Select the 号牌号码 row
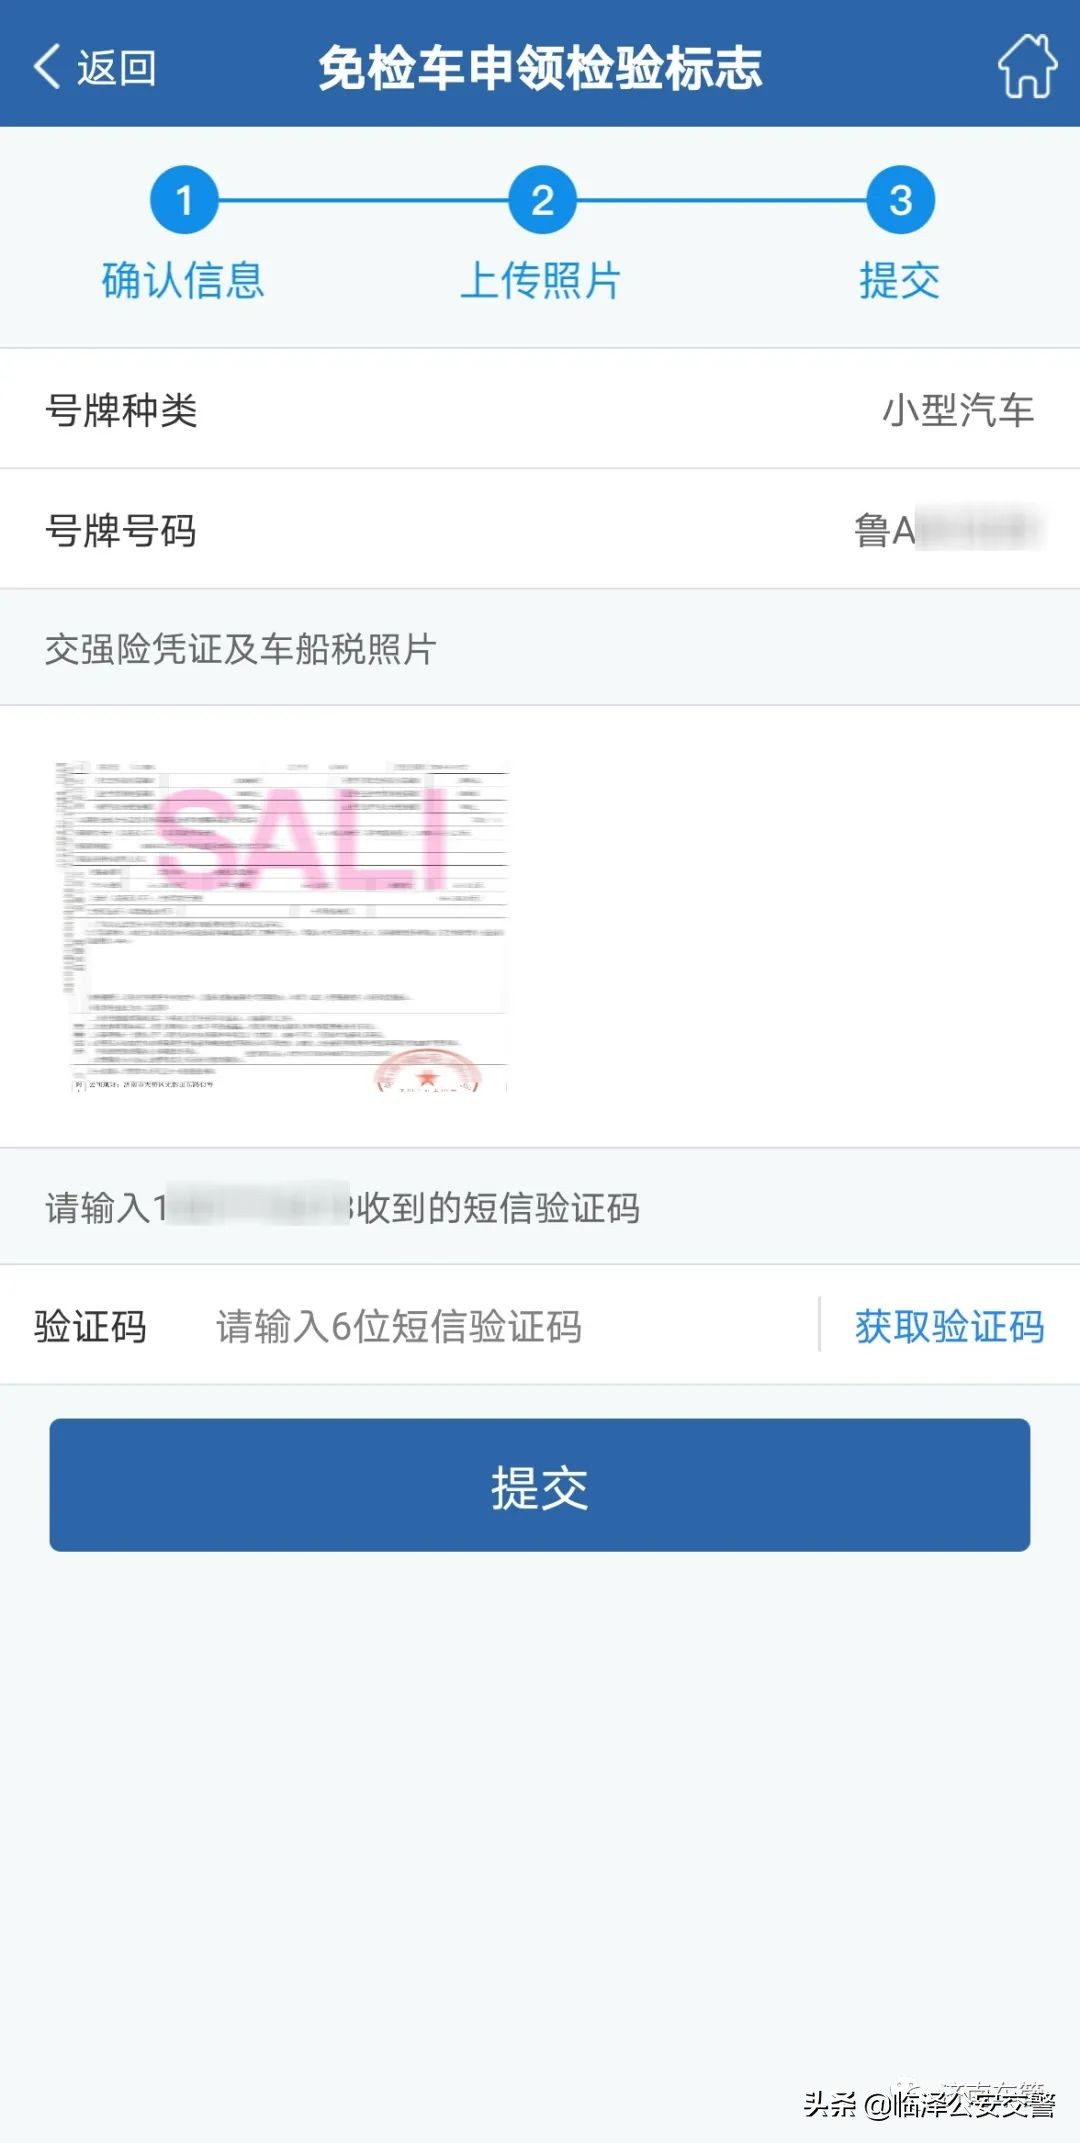1080x2143 pixels. (540, 529)
